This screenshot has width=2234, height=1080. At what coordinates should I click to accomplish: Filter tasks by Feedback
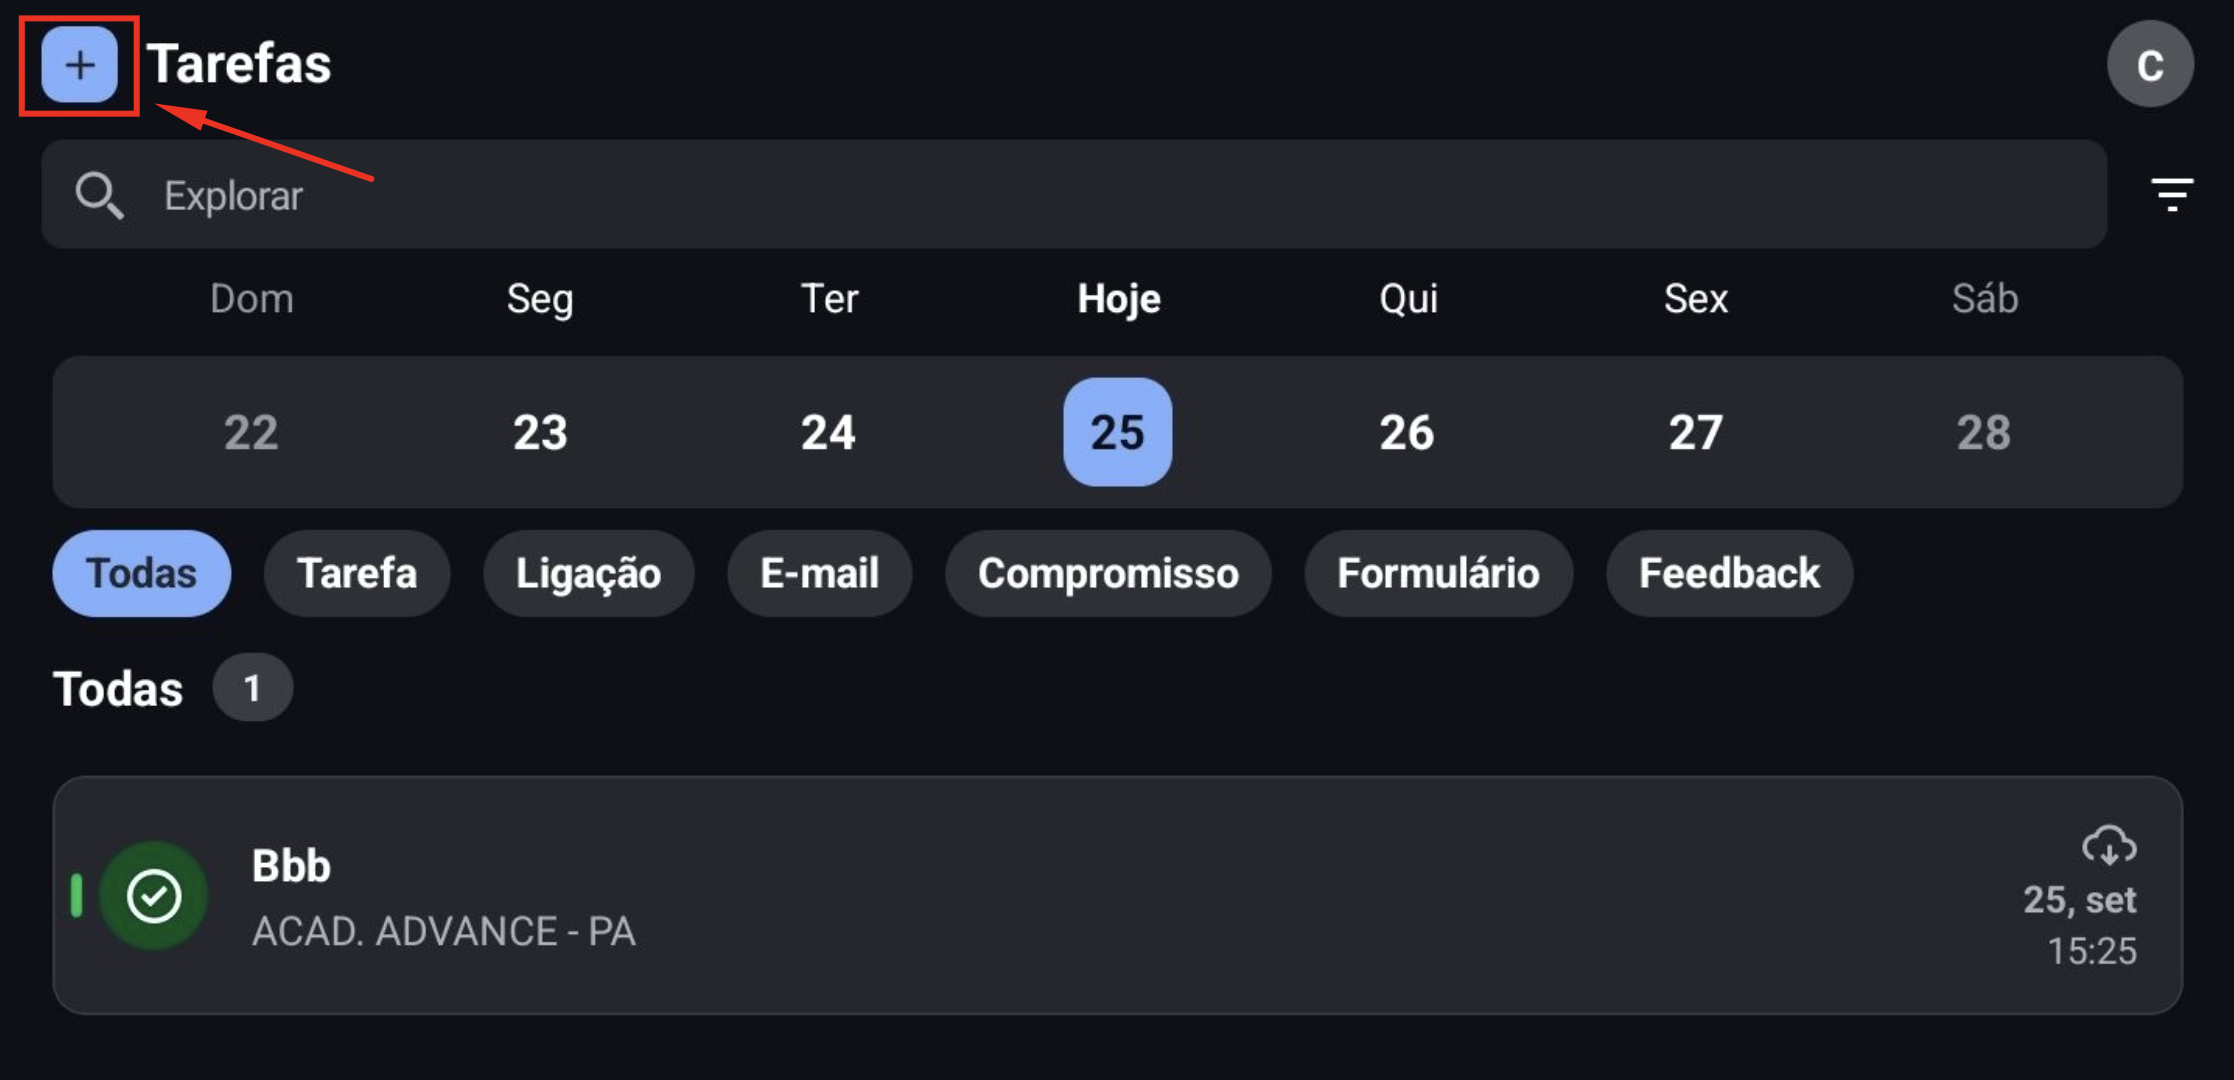[x=1729, y=573]
